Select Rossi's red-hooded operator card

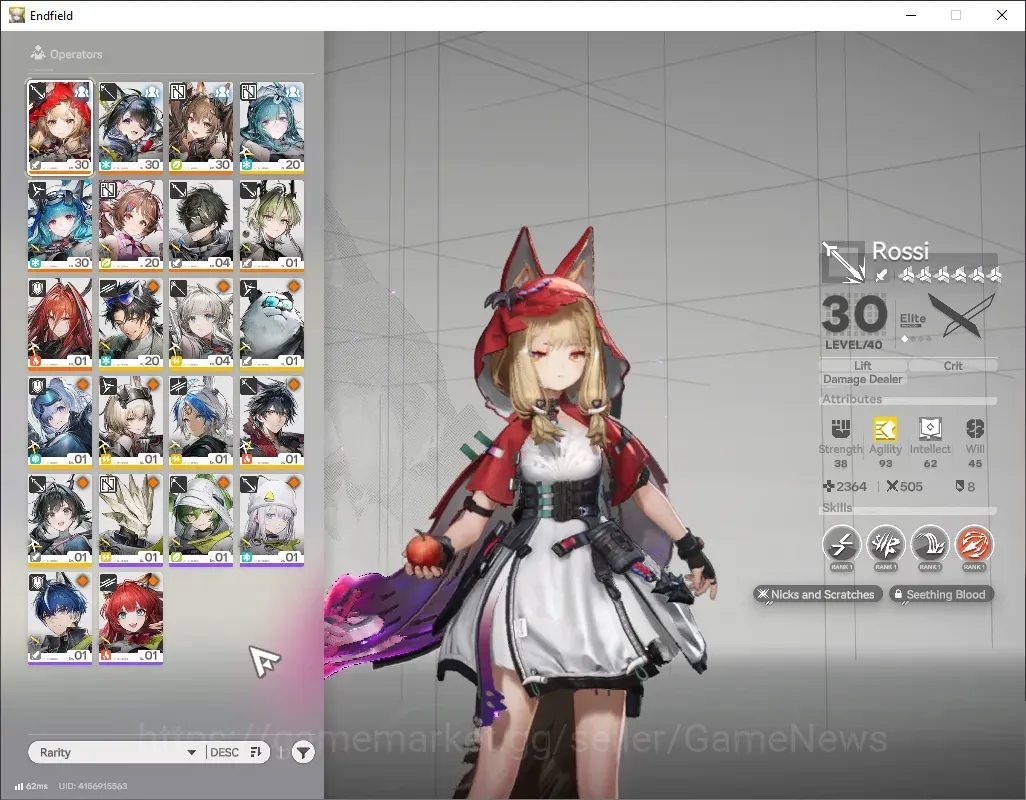coord(60,128)
